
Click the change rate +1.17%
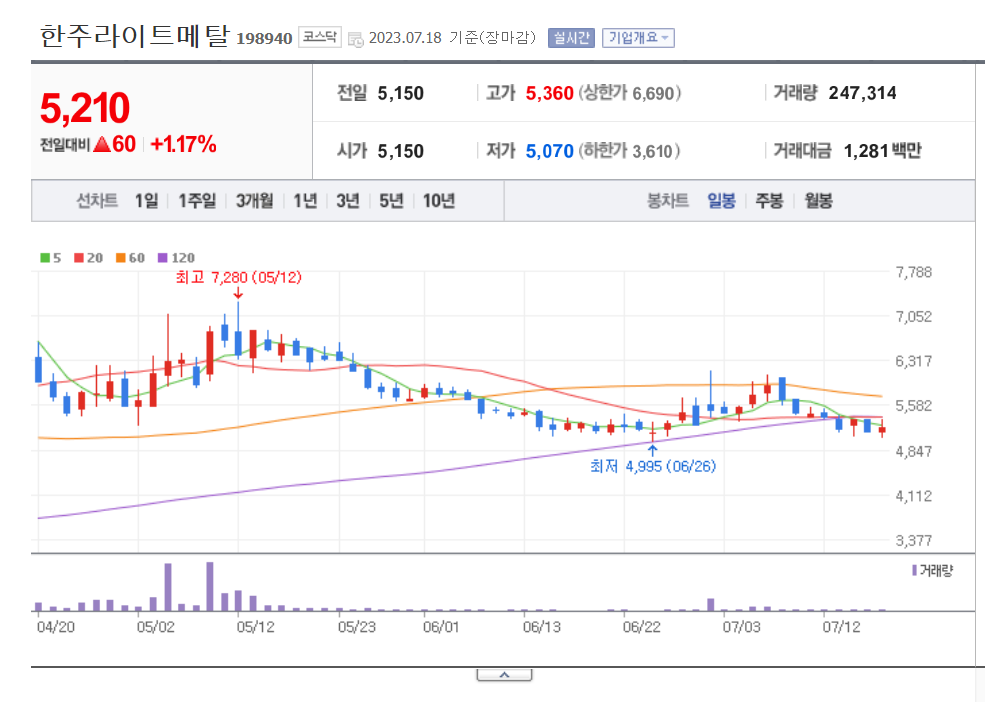point(183,145)
